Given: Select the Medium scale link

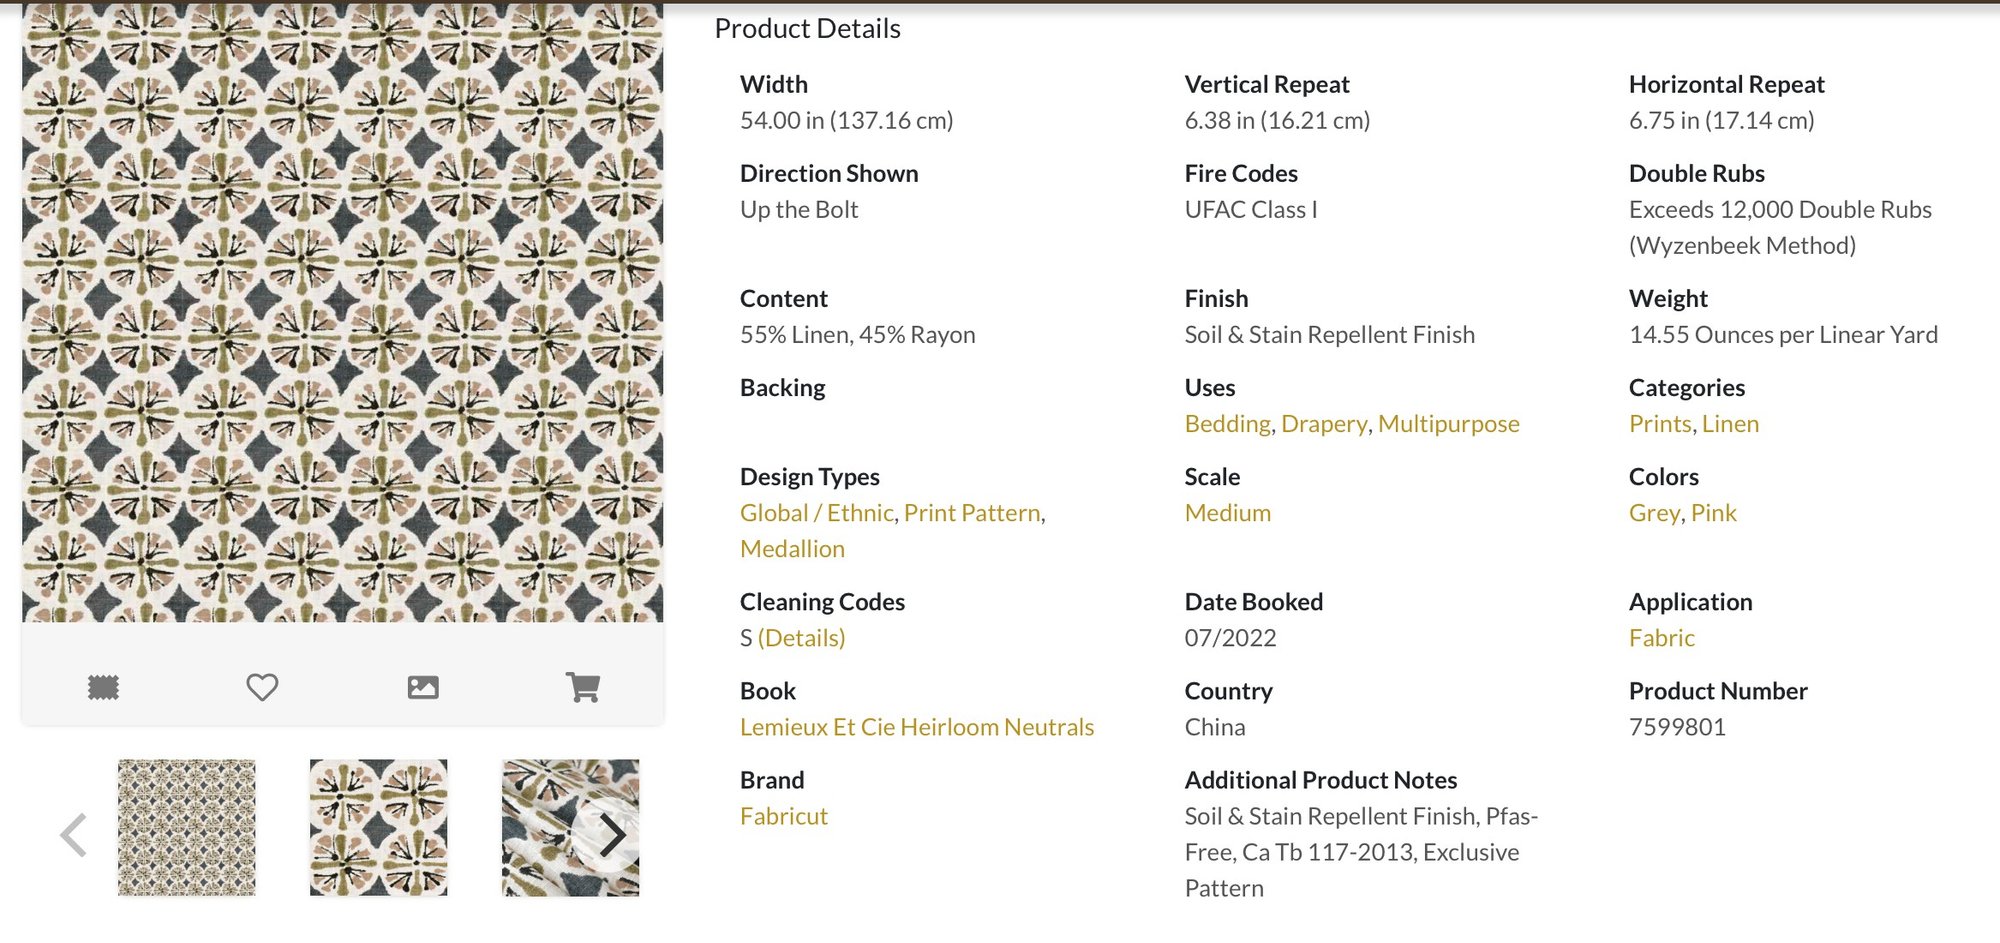Looking at the screenshot, I should (1227, 513).
